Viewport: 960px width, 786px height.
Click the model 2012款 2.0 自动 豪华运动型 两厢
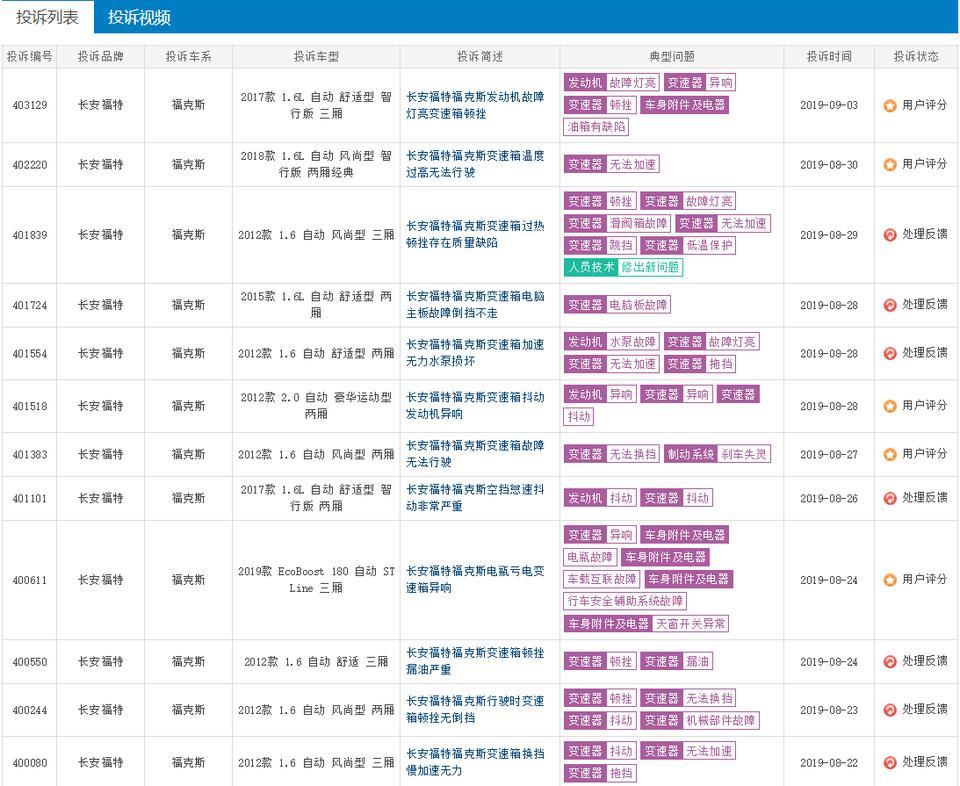point(316,406)
